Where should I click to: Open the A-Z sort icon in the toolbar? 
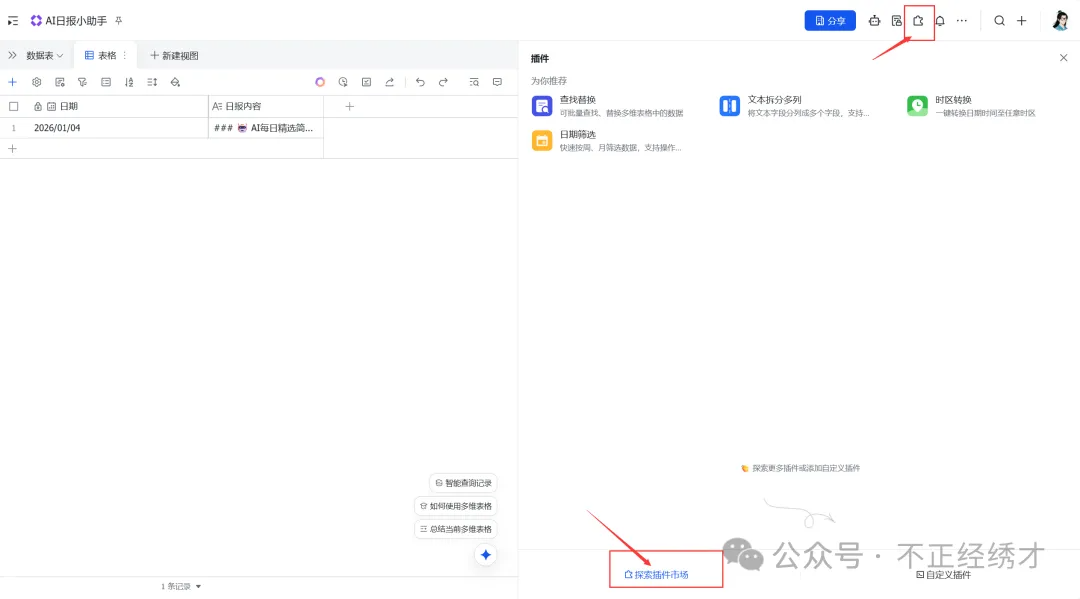[x=129, y=82]
